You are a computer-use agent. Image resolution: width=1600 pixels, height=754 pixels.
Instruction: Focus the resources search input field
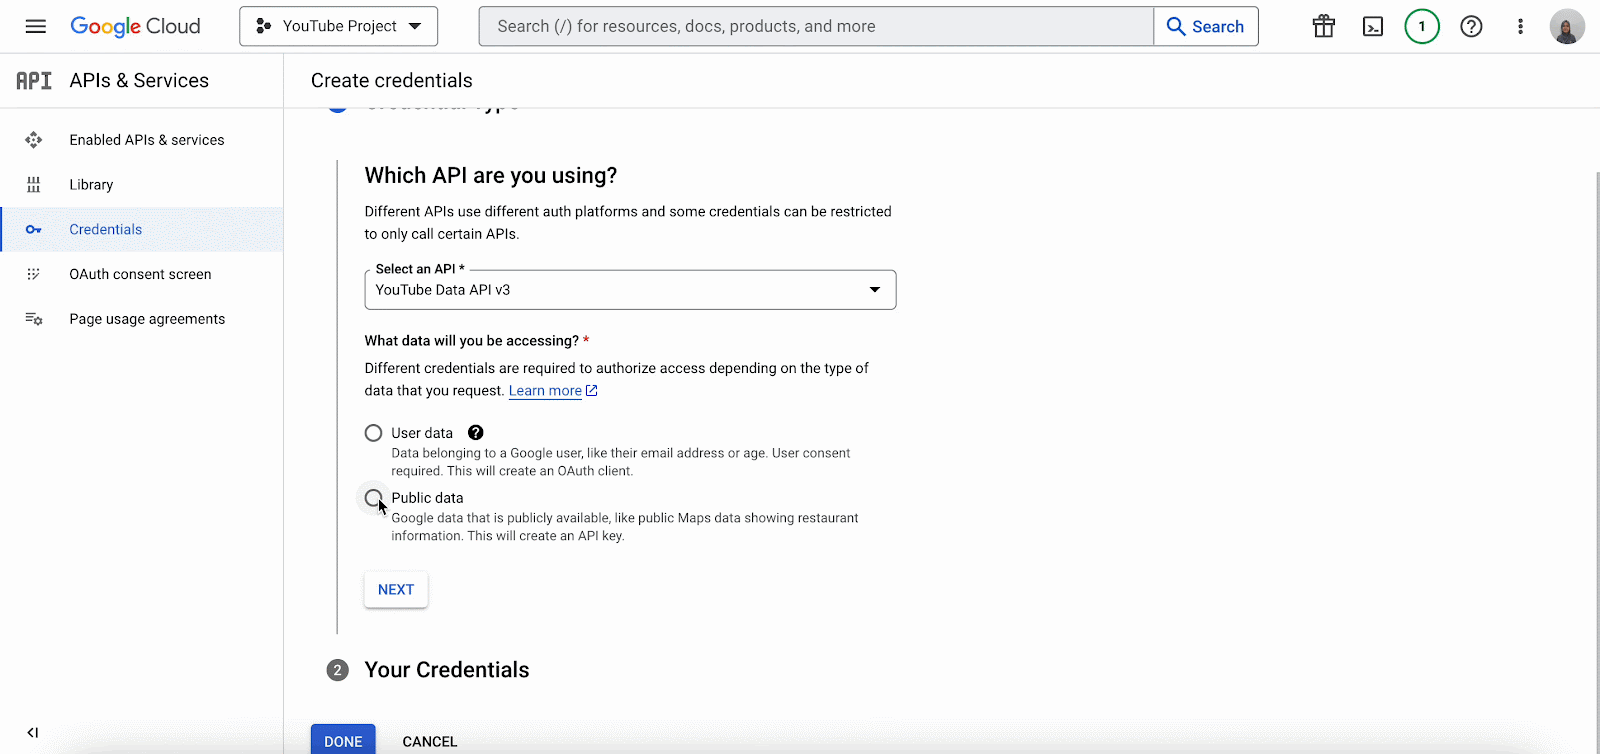816,26
